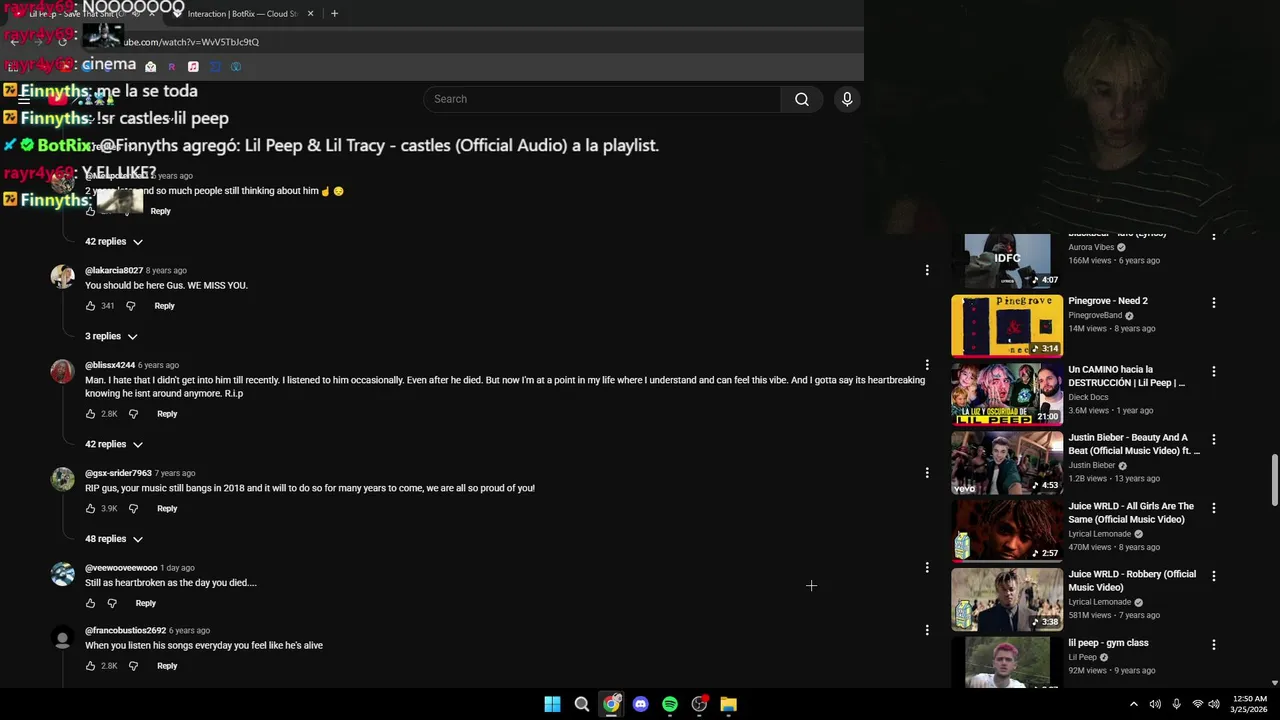Open more options for Un CAMINO hacia la DESTRUCCIÓN video
This screenshot has width=1280, height=720.
click(x=1214, y=371)
